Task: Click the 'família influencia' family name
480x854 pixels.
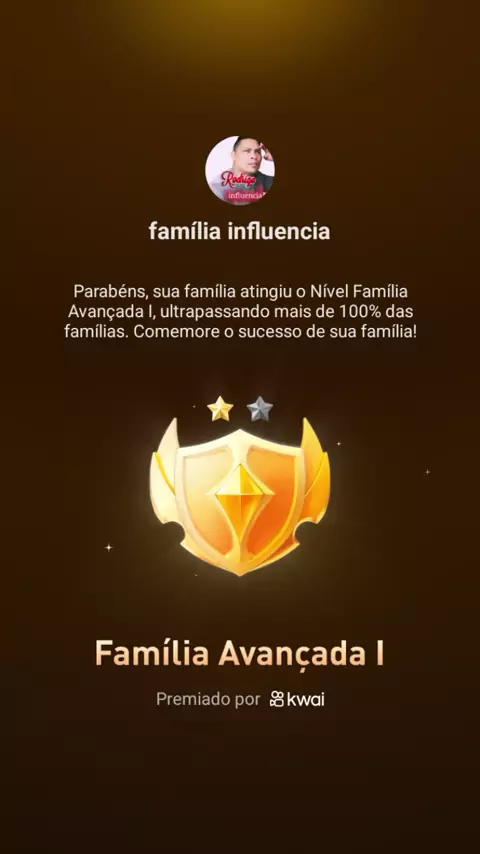Action: tap(240, 231)
